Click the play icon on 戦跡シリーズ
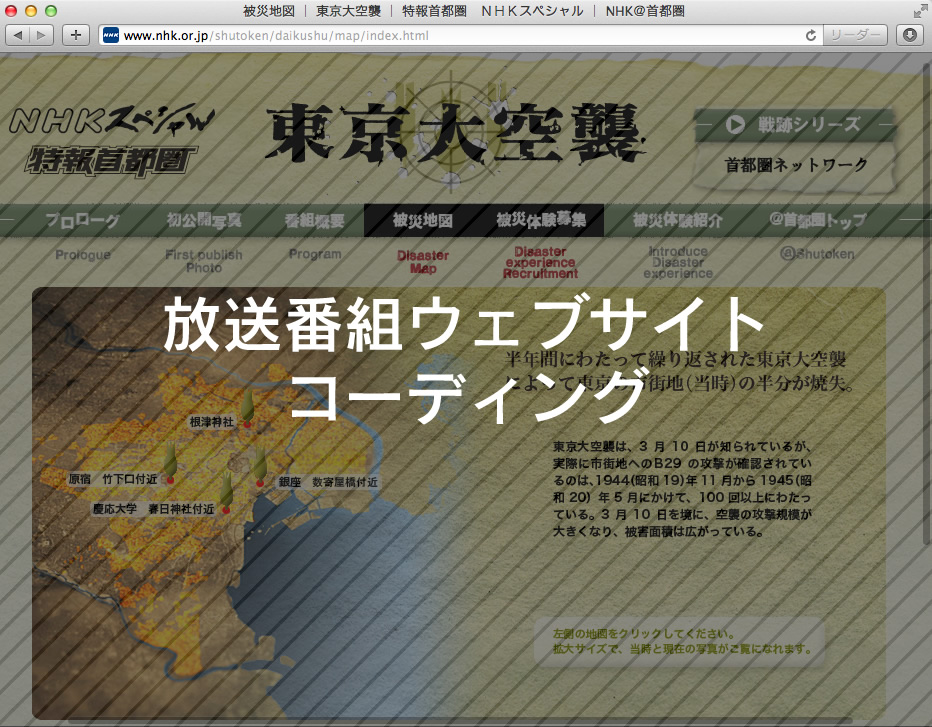The width and height of the screenshot is (932, 727). click(735, 124)
